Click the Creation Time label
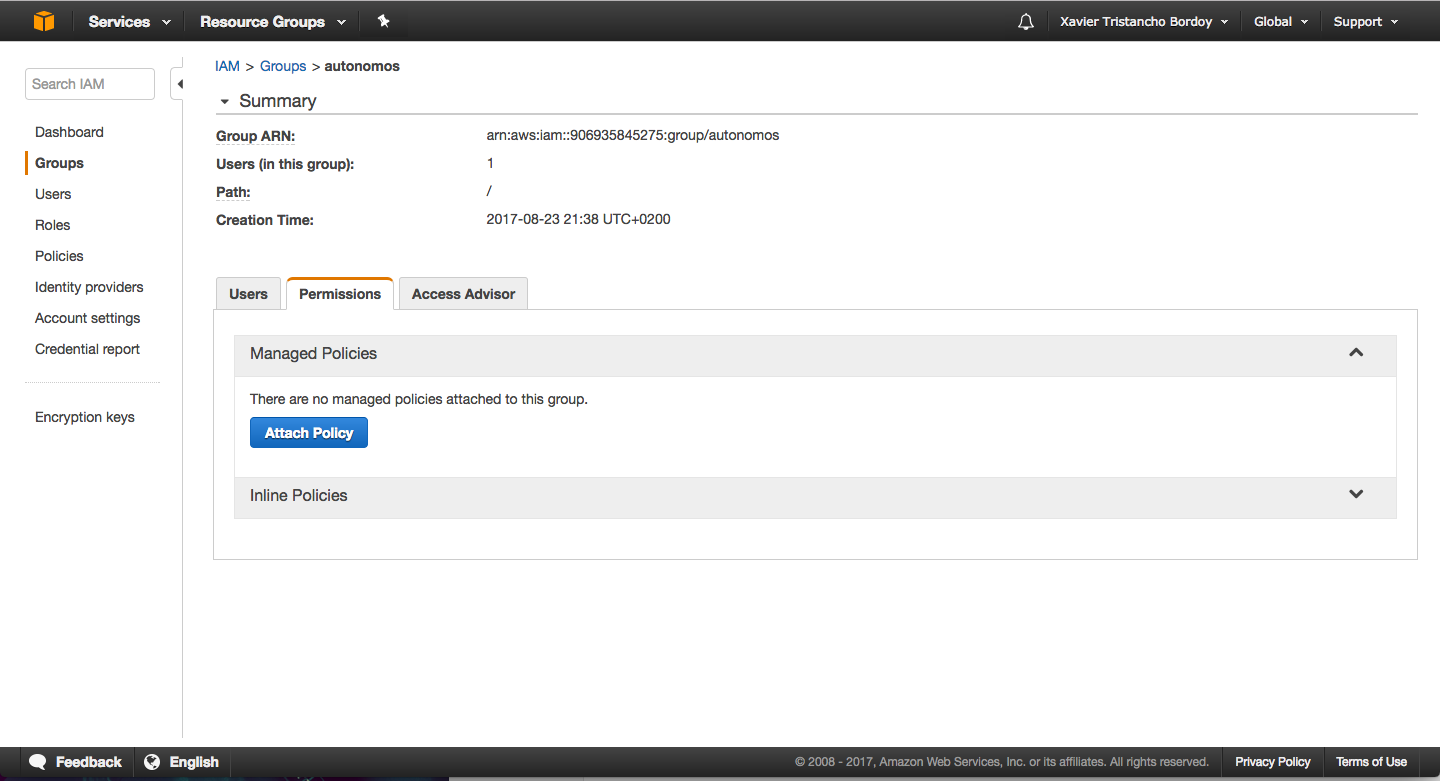Viewport: 1440px width, 781px height. (265, 220)
